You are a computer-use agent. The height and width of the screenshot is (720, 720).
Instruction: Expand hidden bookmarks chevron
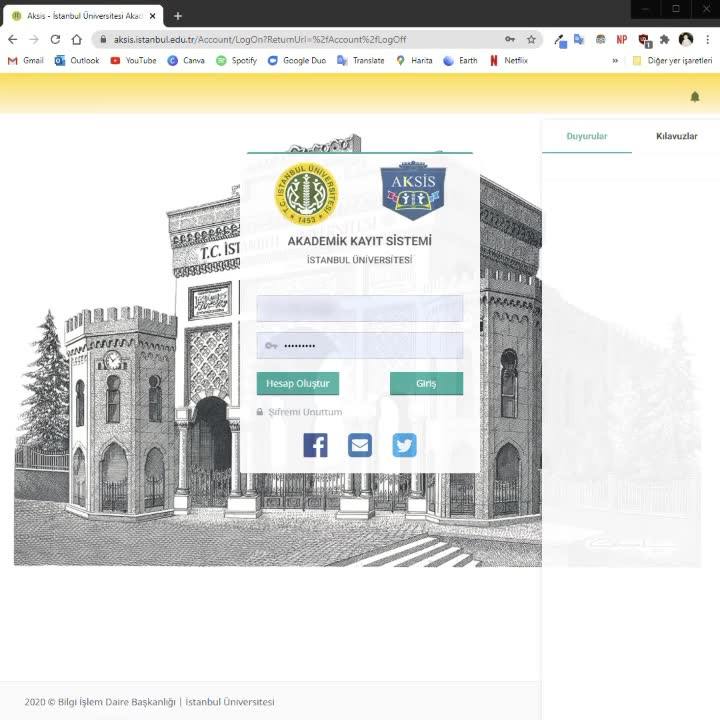pyautogui.click(x=615, y=61)
